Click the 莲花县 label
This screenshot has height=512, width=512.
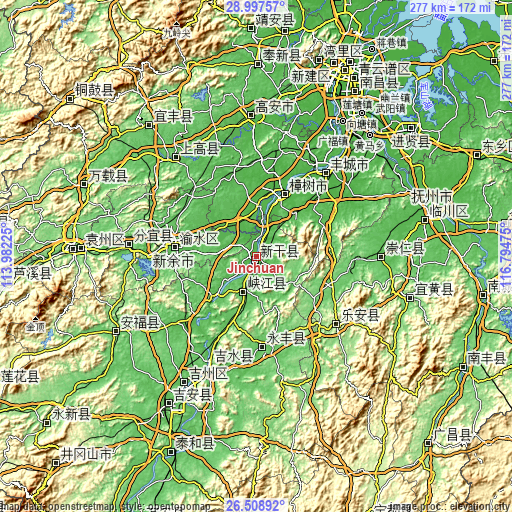pos(20,376)
